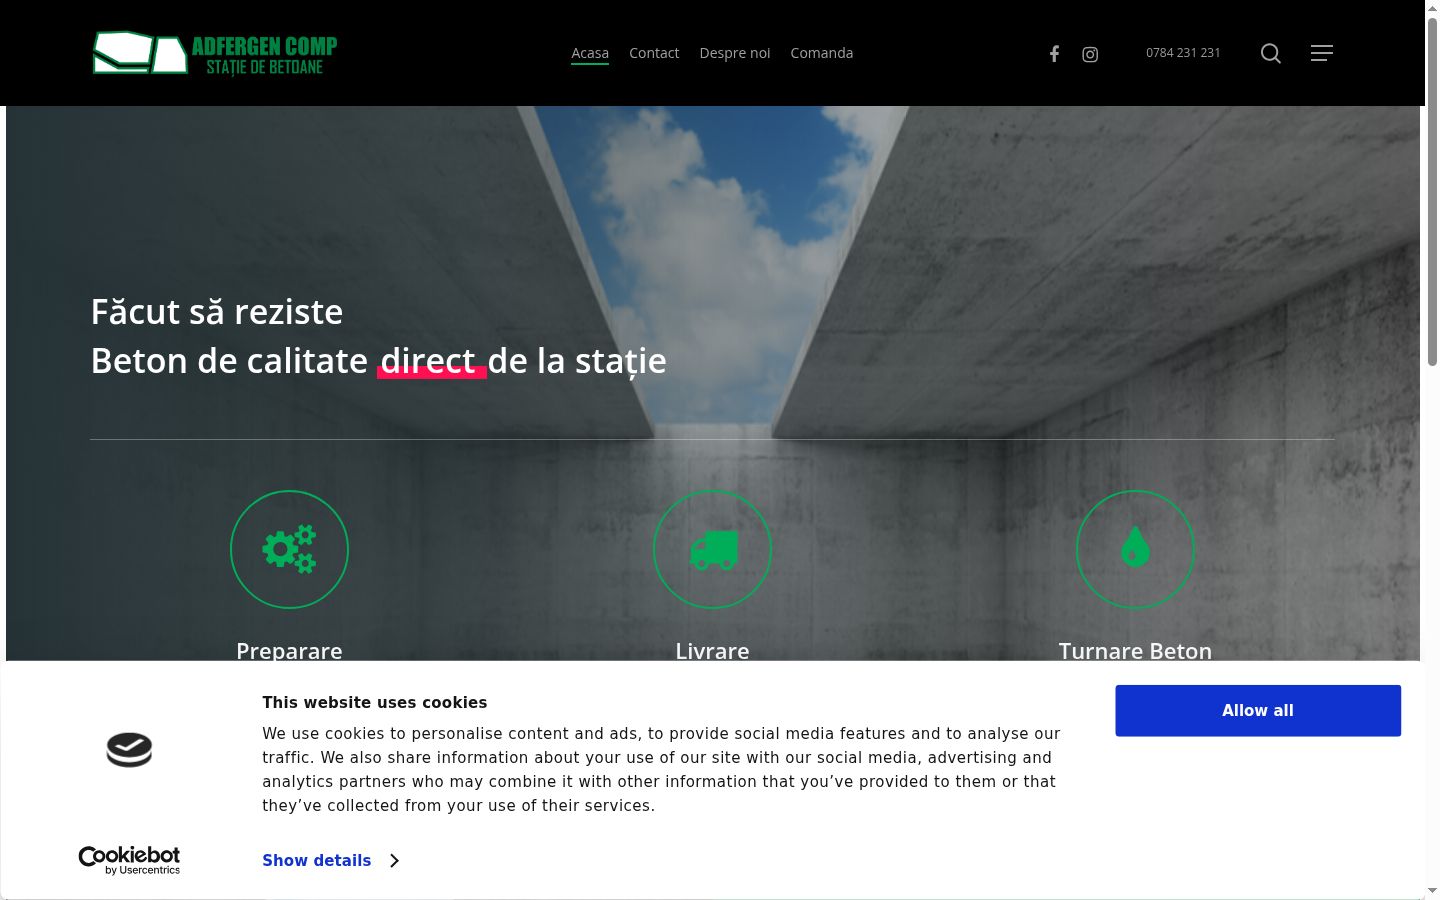This screenshot has width=1440, height=900.
Task: Allow all cookies
Action: point(1258,711)
